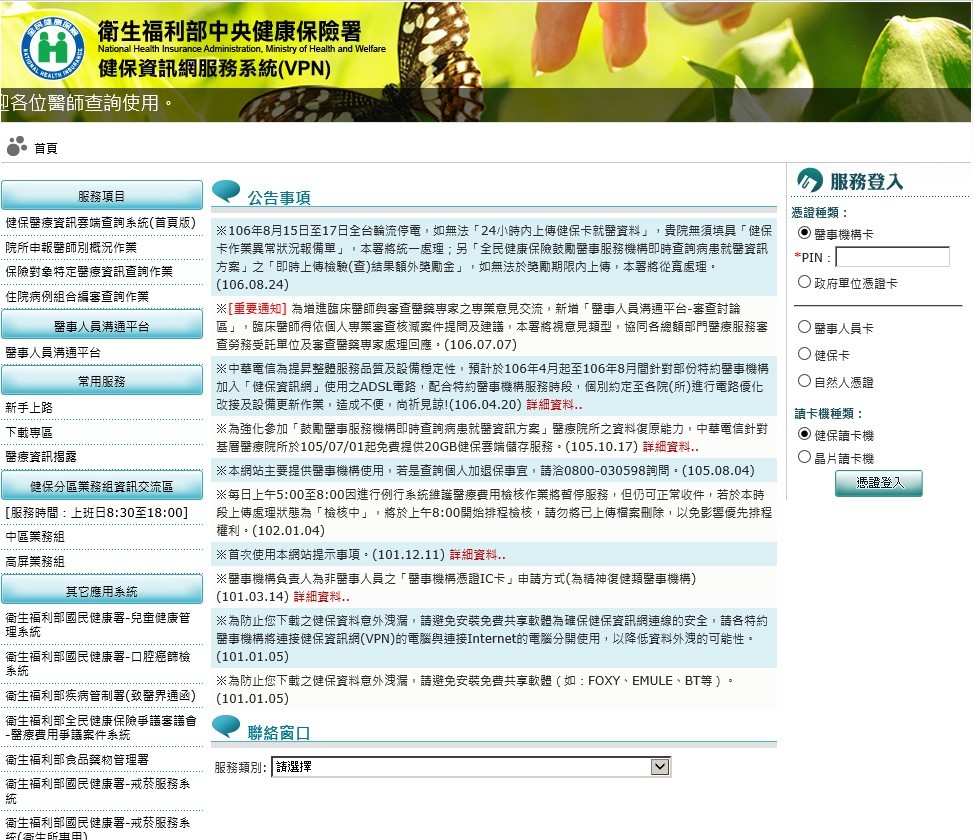The image size is (973, 840).
Task: Click the 106年8月15日 power outage announcement
Action: click(x=494, y=257)
